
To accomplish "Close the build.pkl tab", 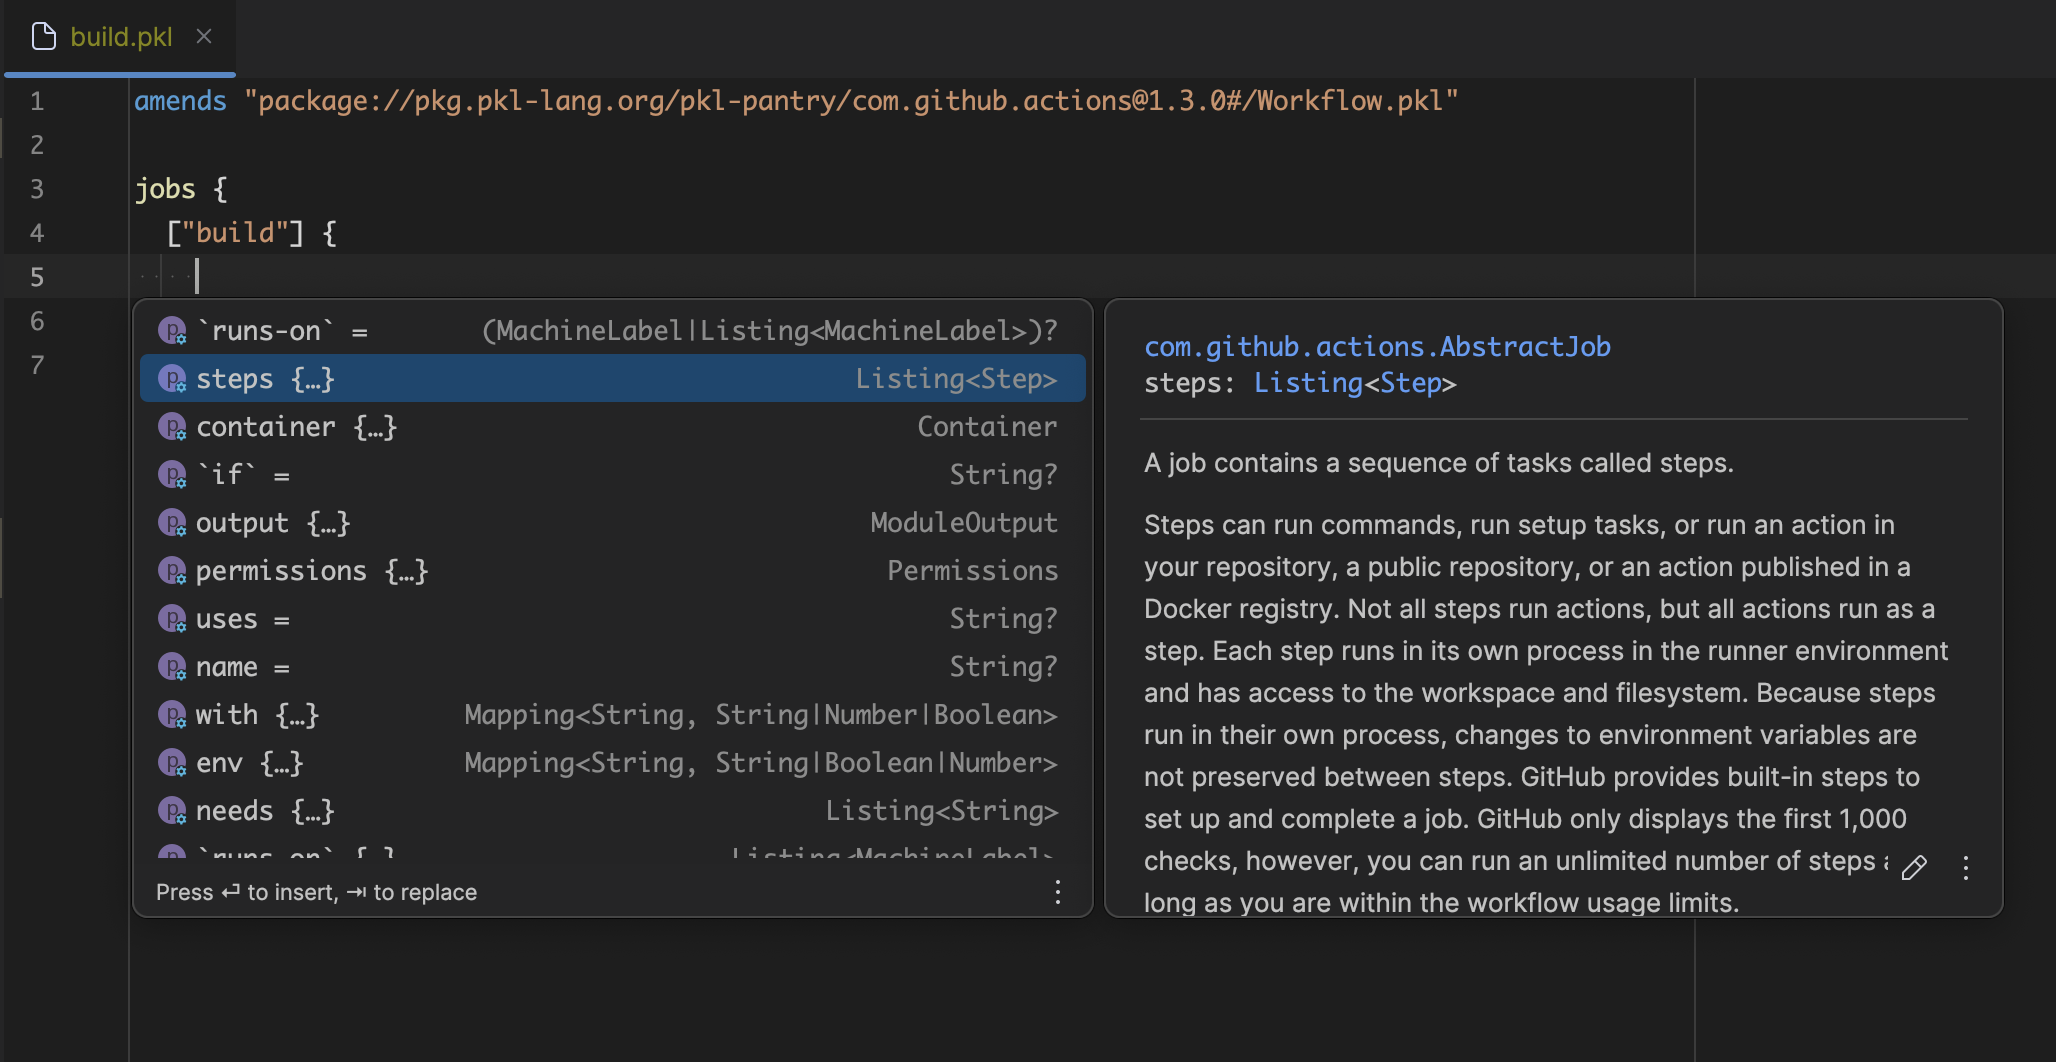I will 205,36.
